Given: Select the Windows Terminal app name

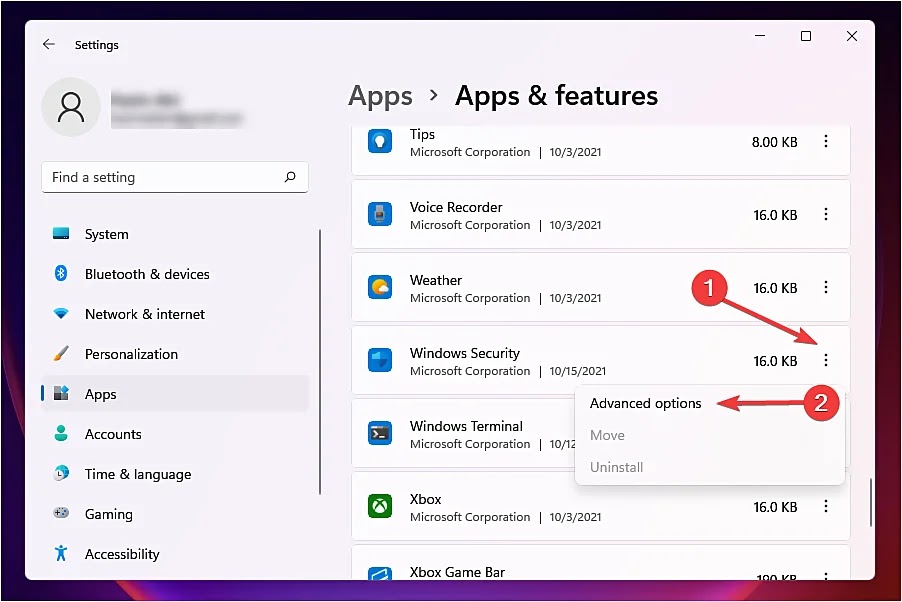Looking at the screenshot, I should [466, 426].
